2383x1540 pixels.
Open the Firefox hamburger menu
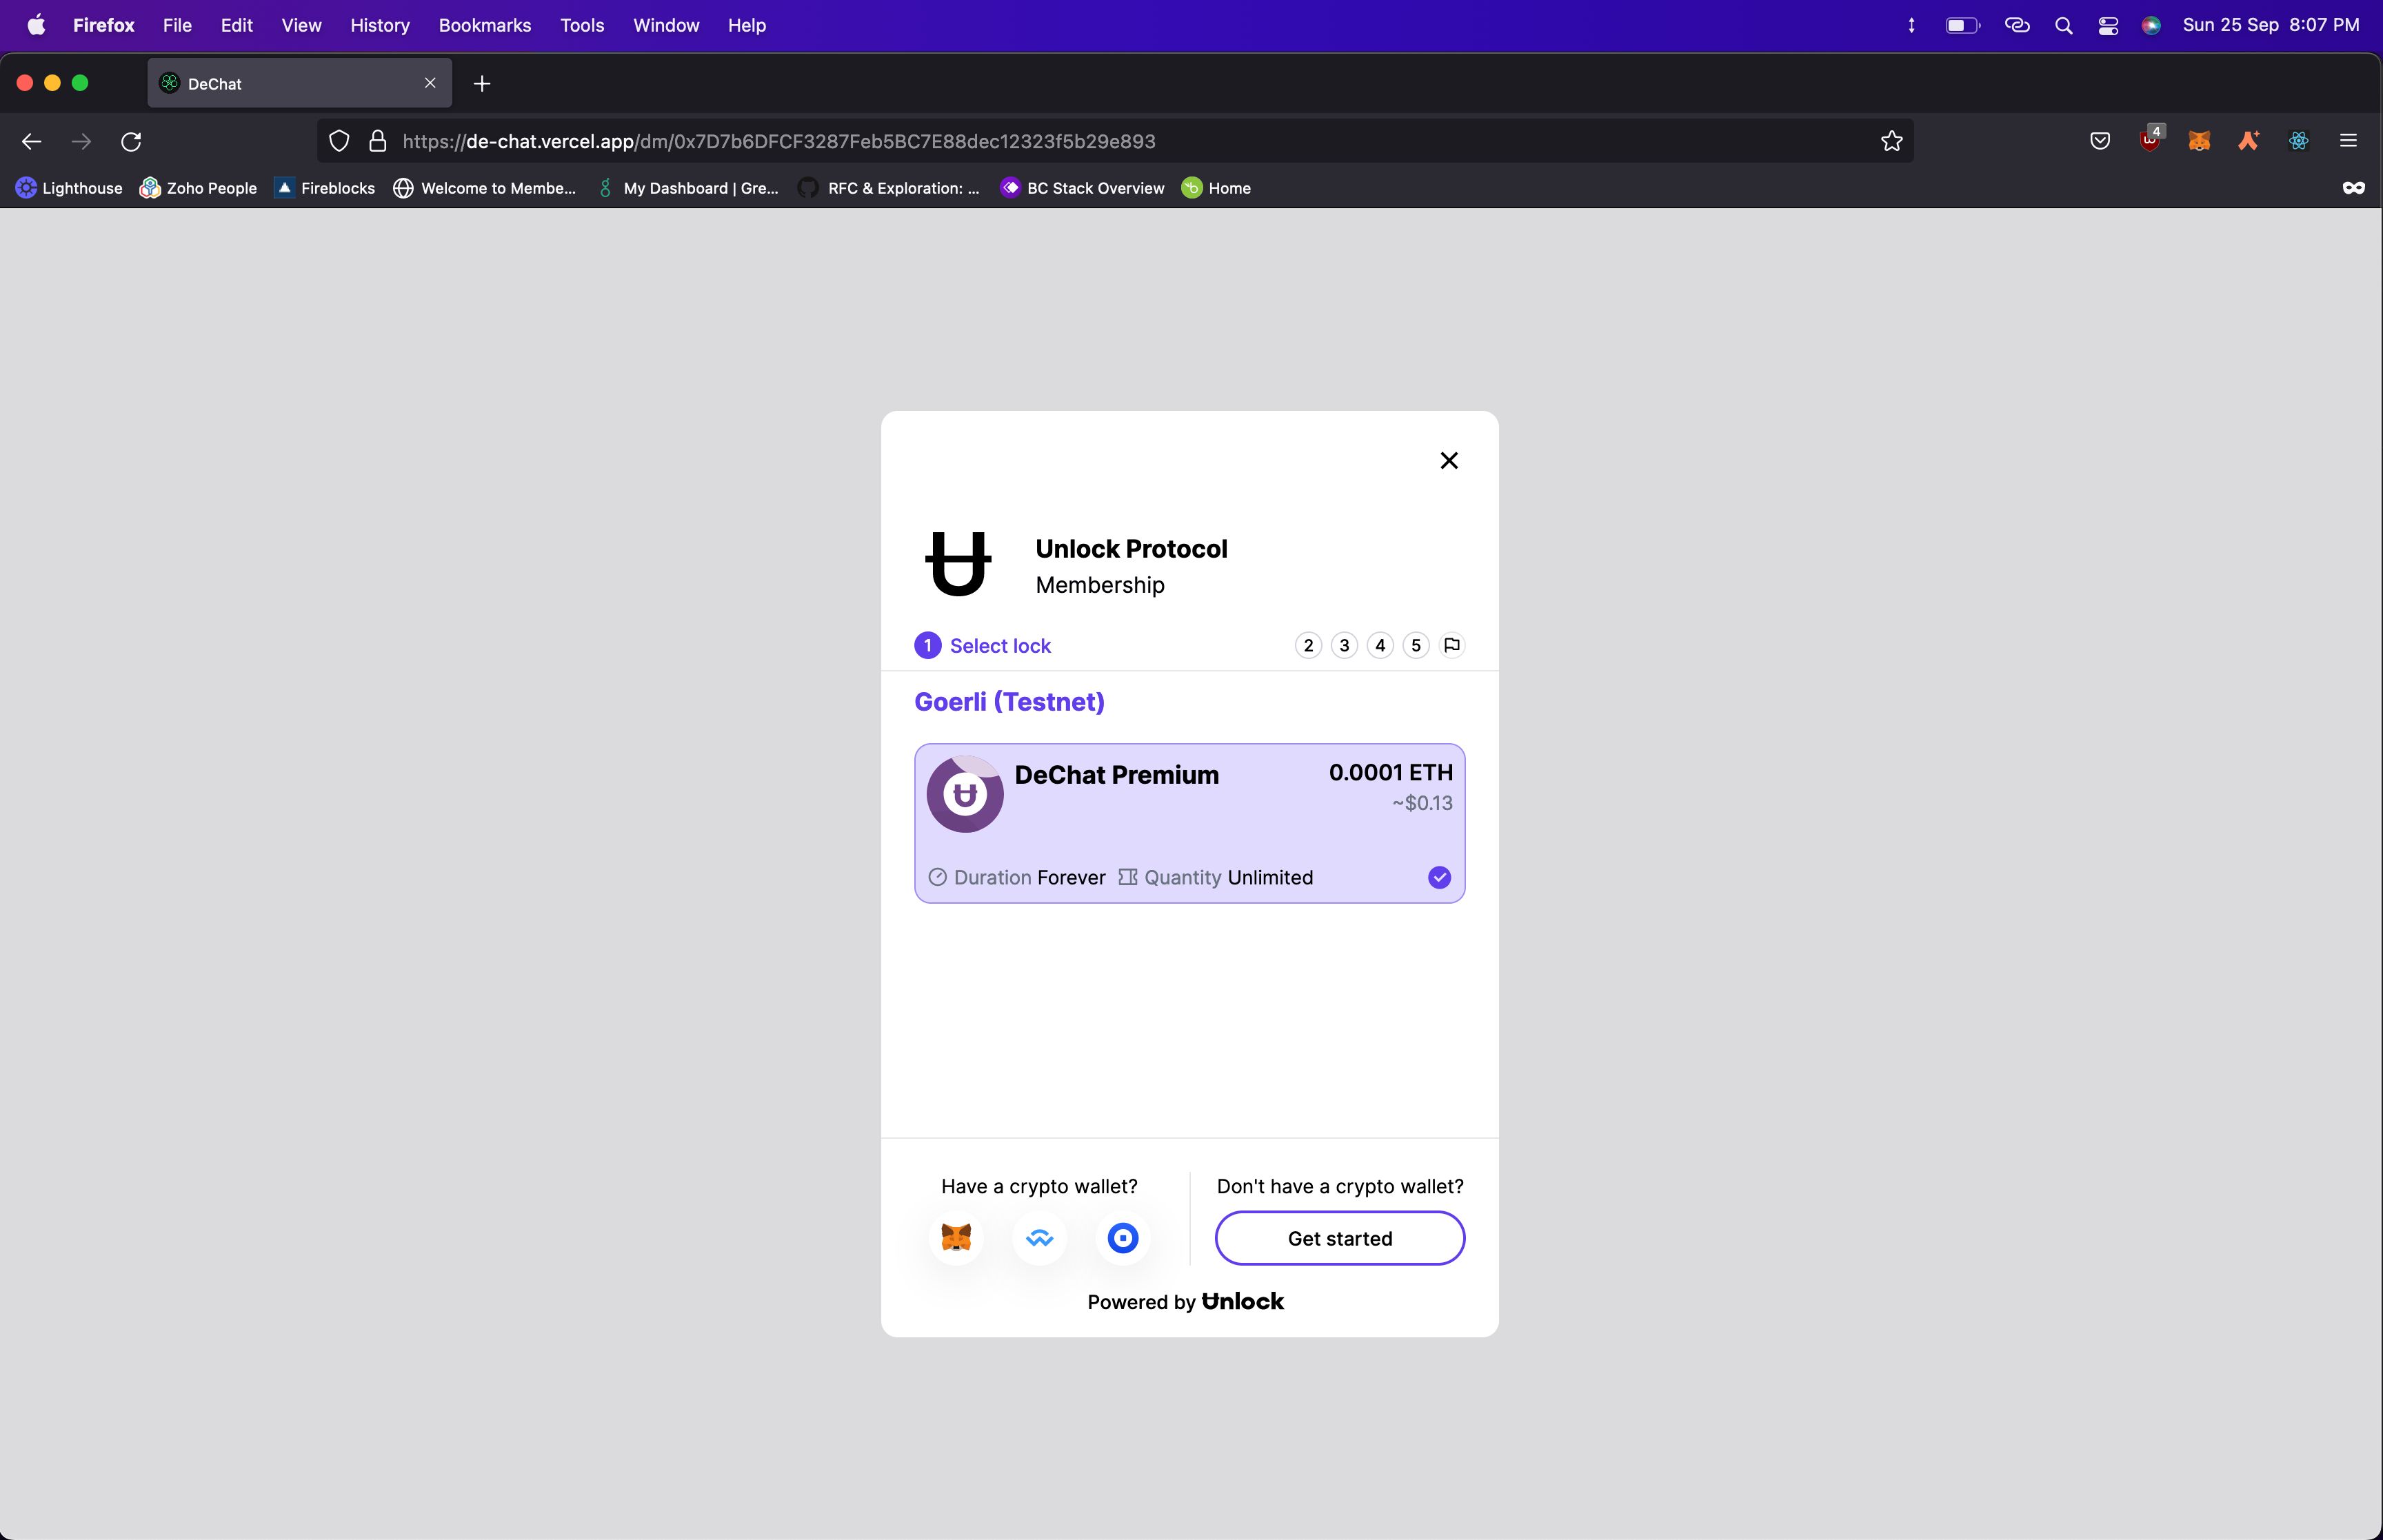coord(2349,141)
